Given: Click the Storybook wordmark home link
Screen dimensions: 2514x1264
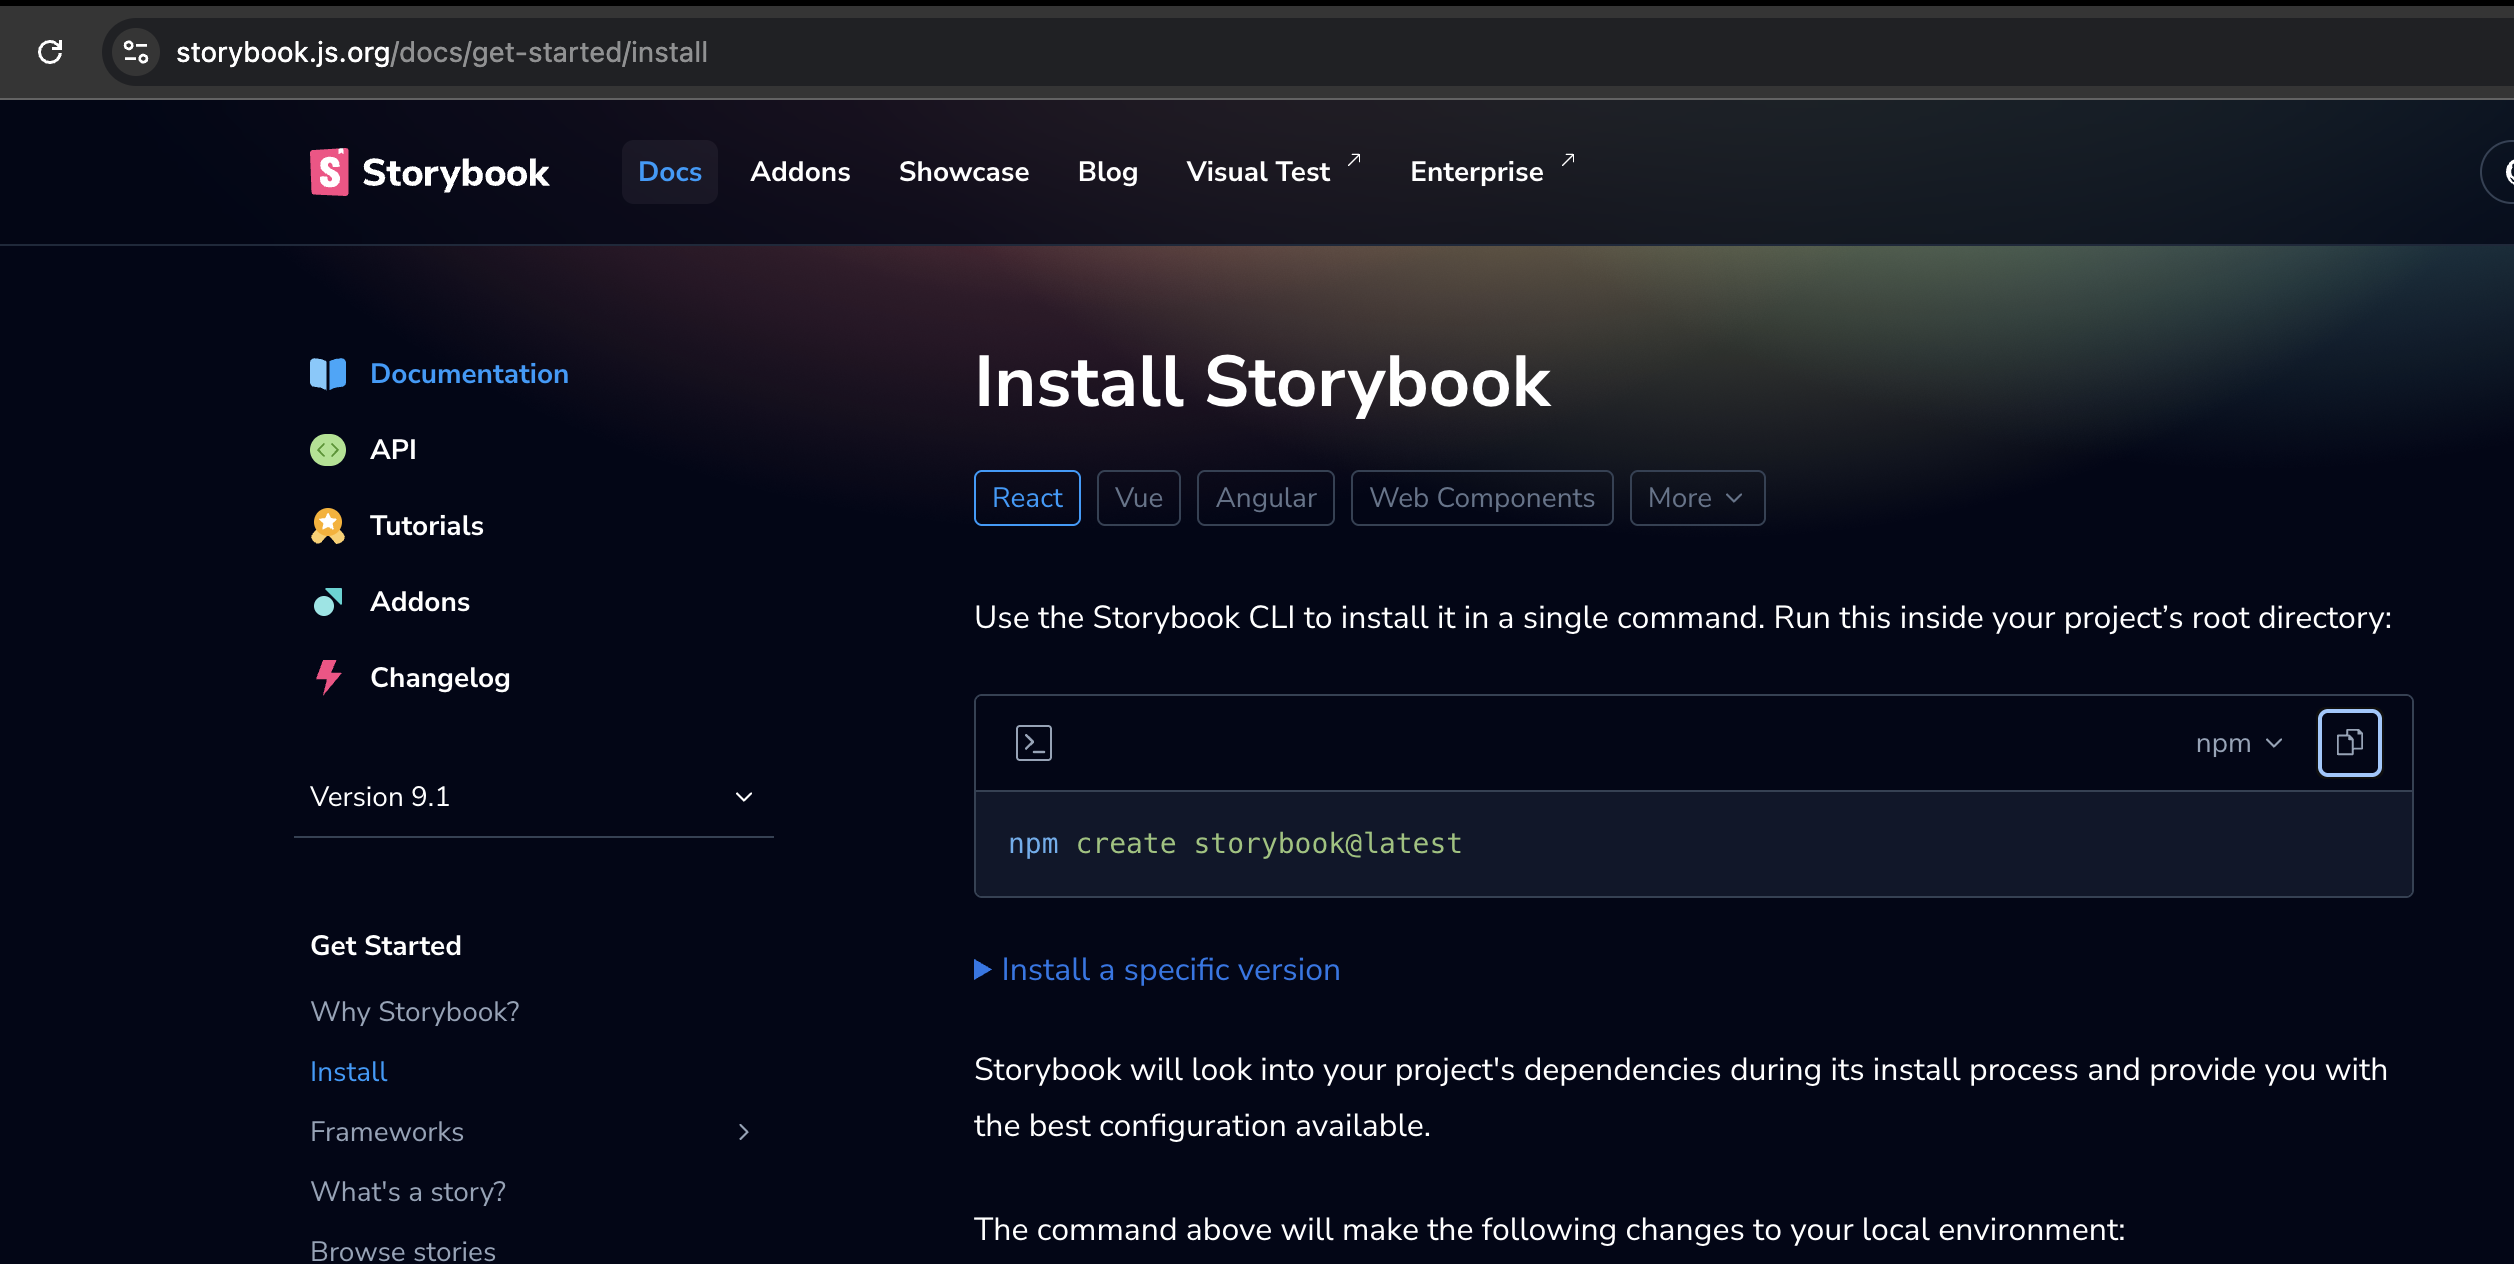Looking at the screenshot, I should tap(456, 172).
